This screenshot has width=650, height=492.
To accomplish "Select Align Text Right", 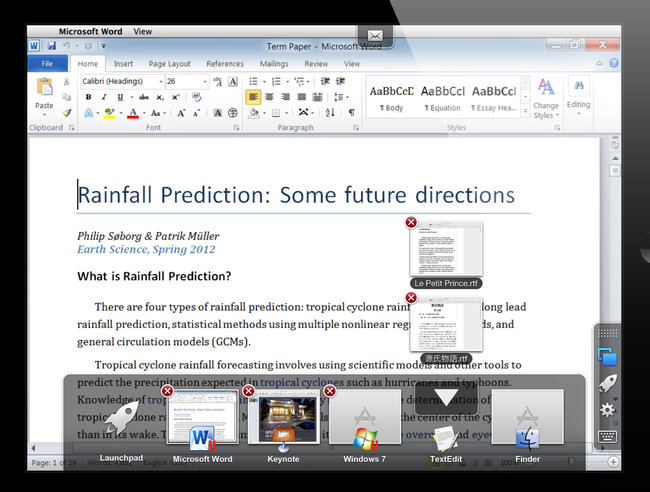I will [x=285, y=97].
